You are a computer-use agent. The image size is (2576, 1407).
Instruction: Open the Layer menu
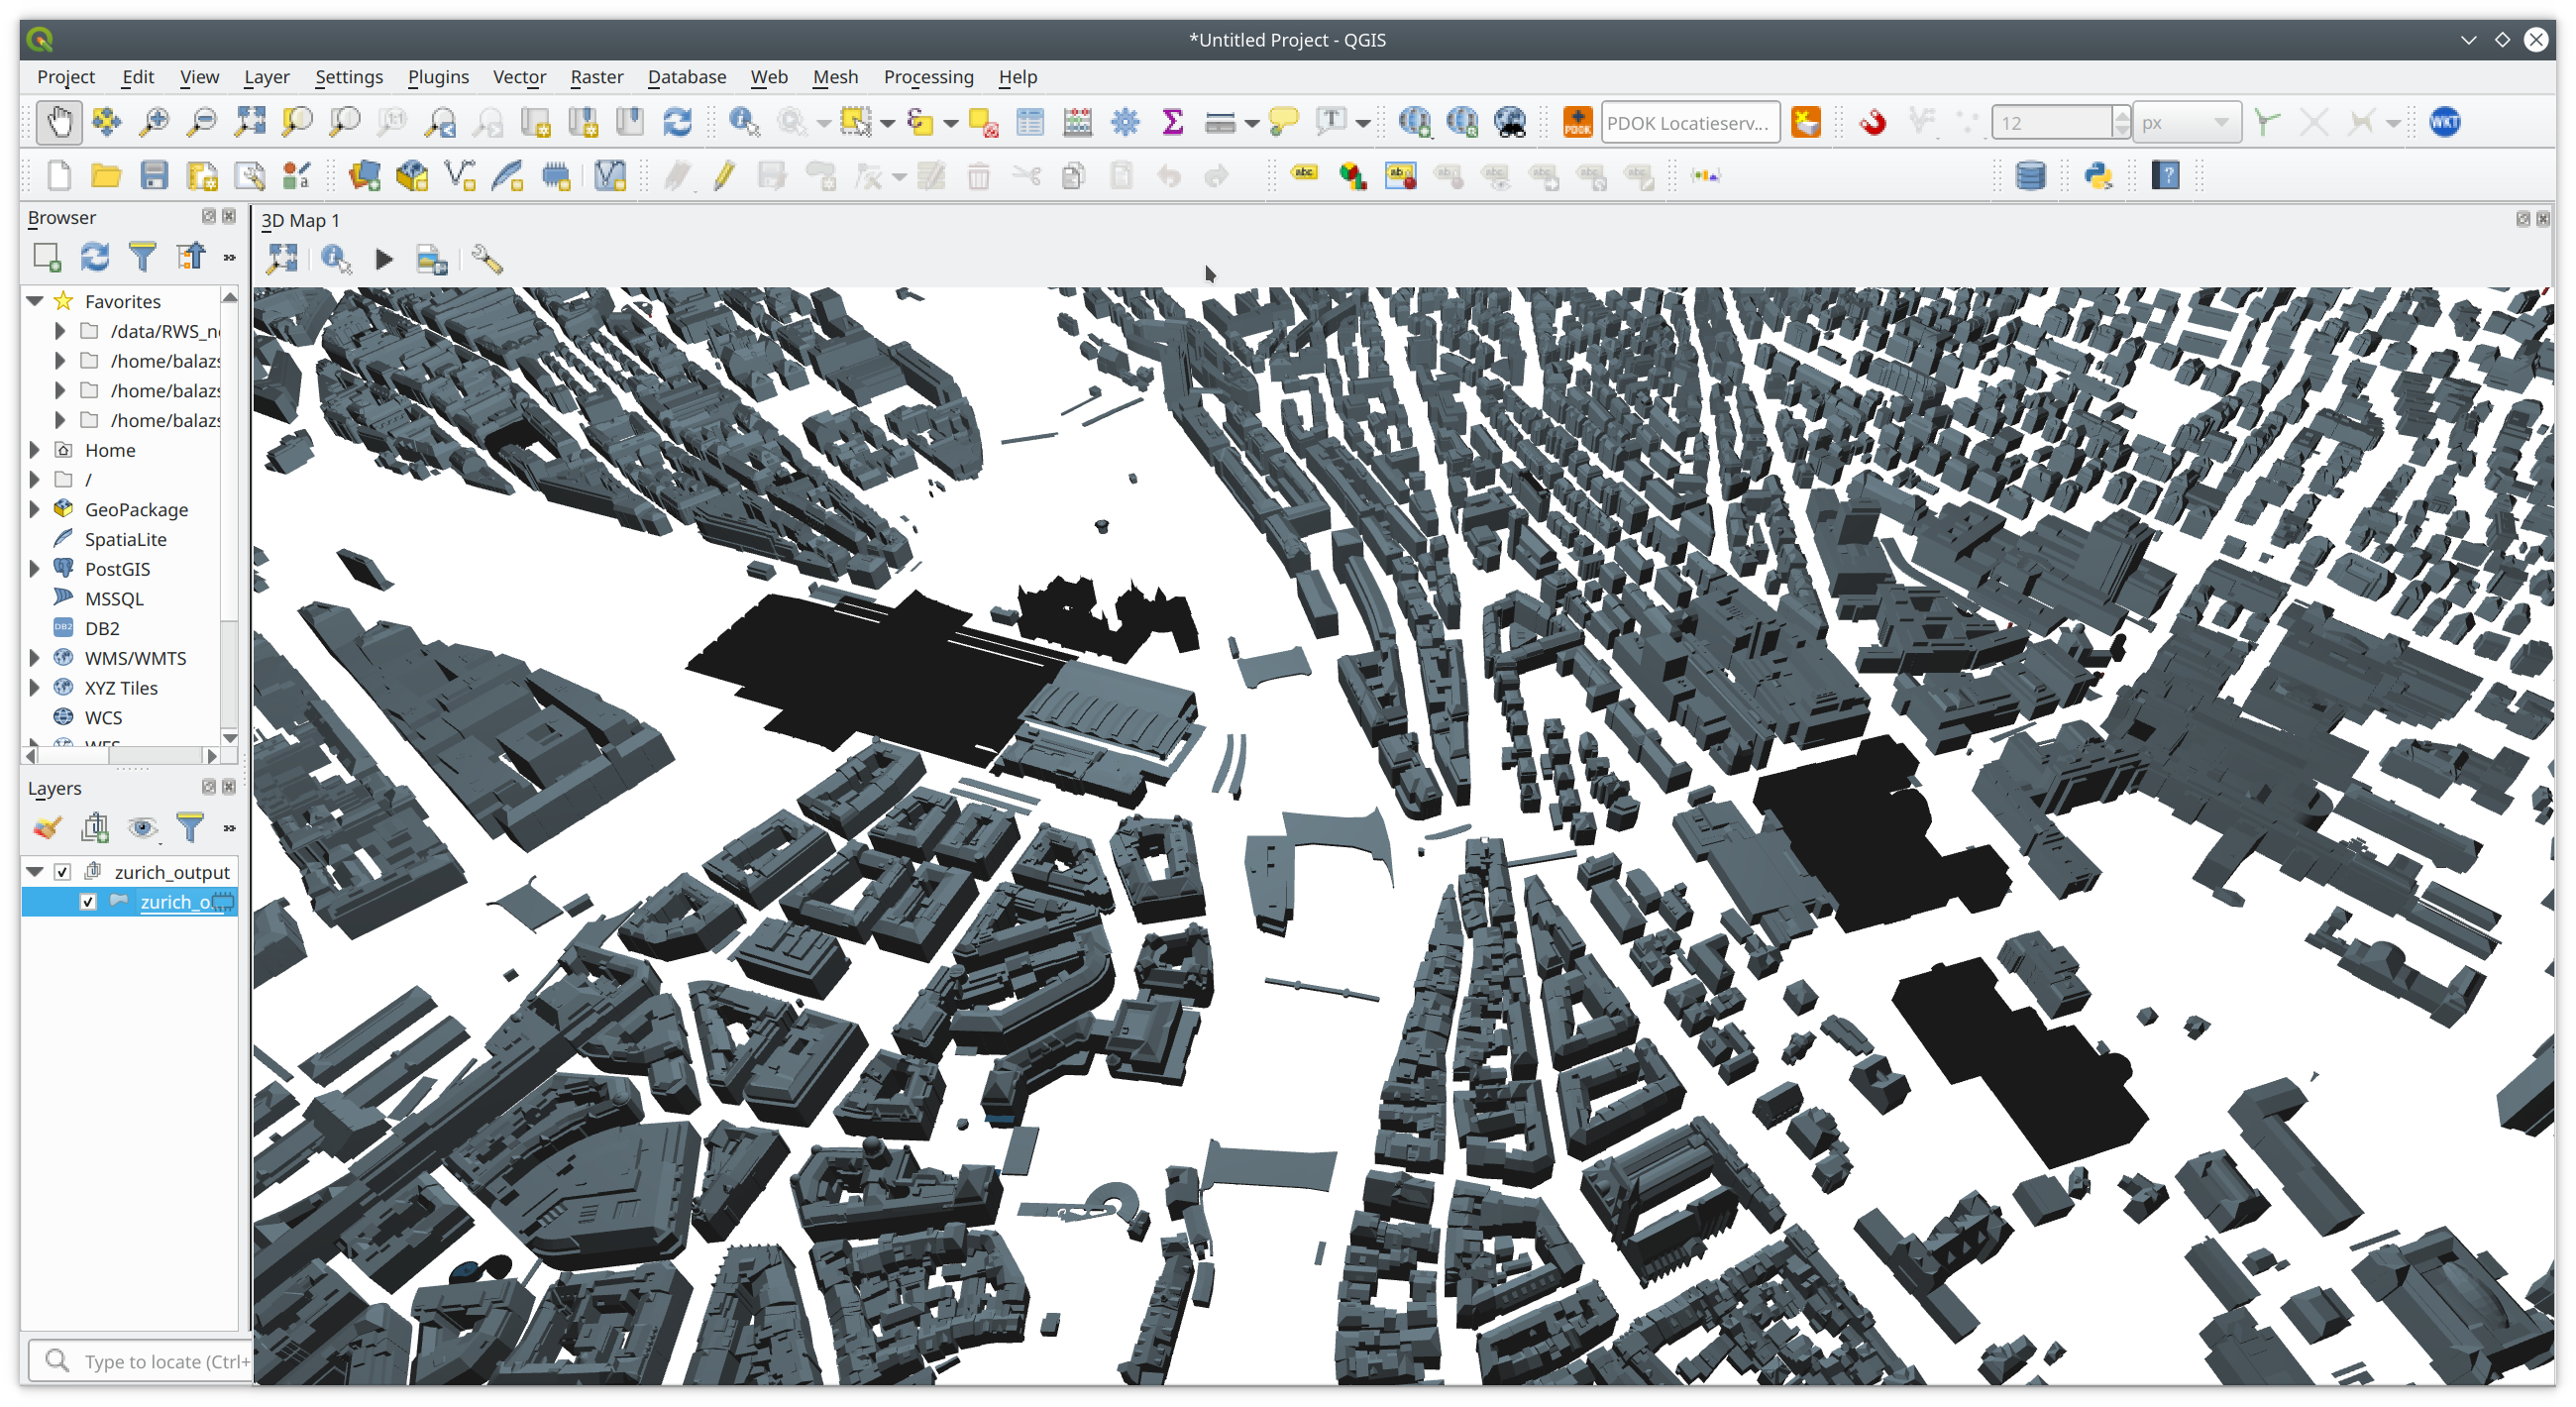[x=266, y=77]
